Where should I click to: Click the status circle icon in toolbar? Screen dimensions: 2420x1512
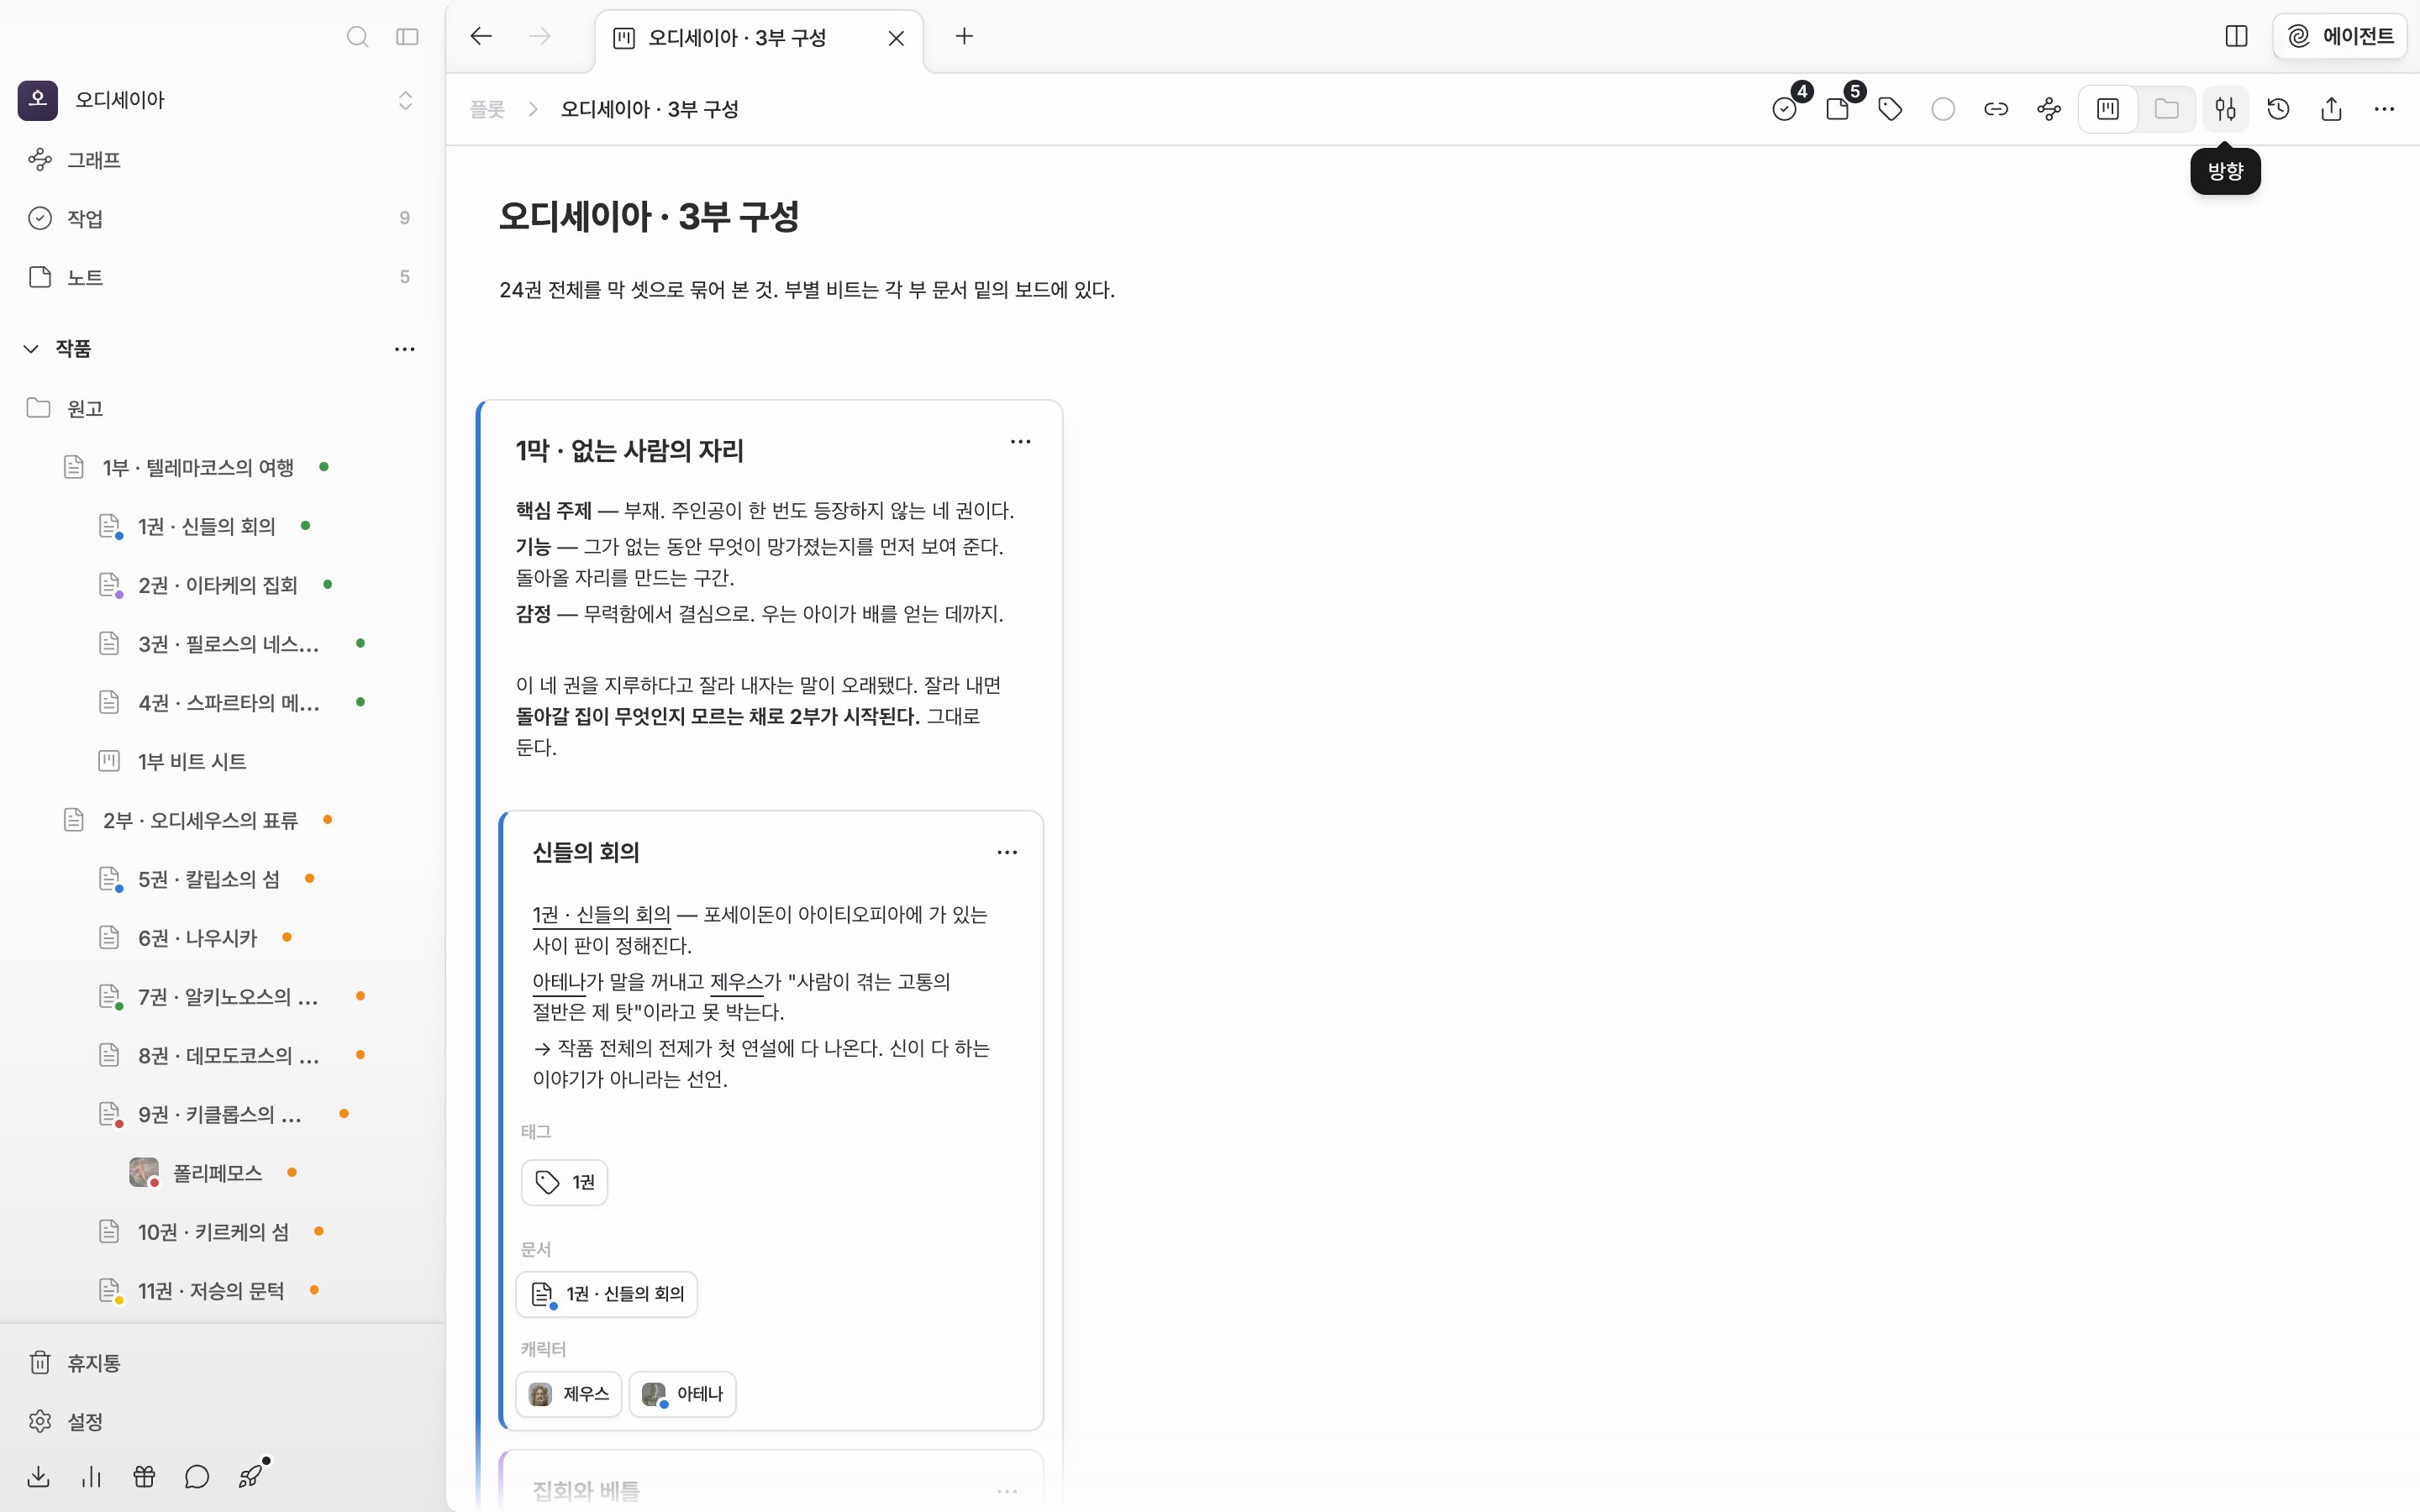(x=1943, y=109)
